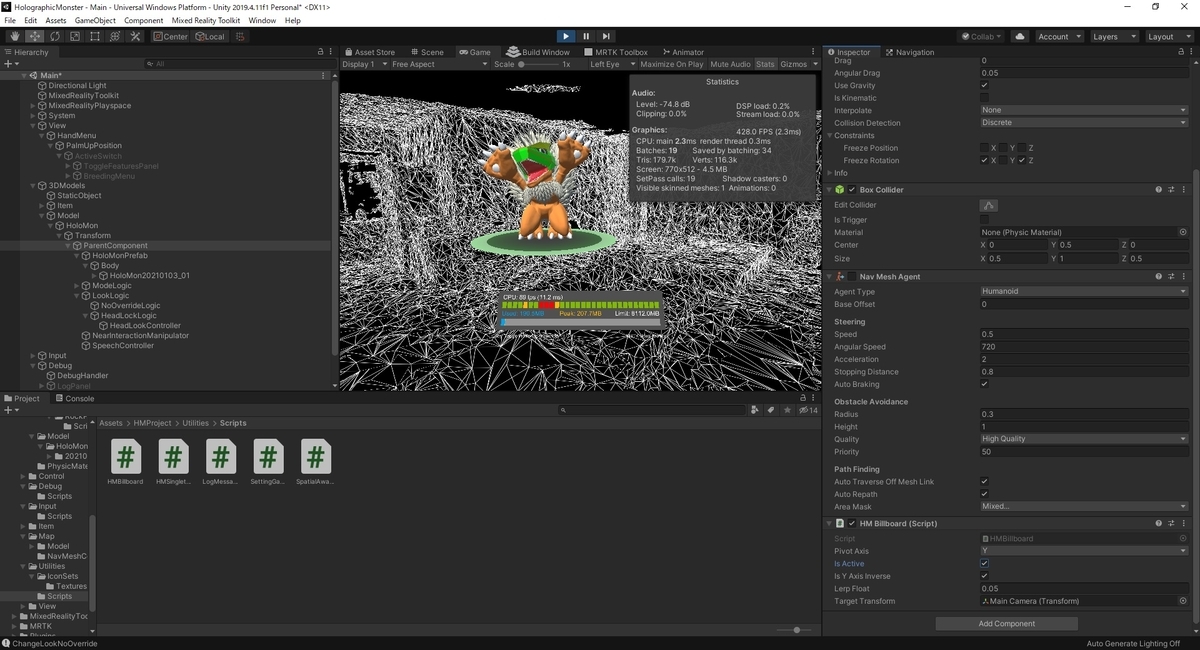1200x650 pixels.
Task: Toggle Use Gravity checkbox
Action: pyautogui.click(x=984, y=85)
